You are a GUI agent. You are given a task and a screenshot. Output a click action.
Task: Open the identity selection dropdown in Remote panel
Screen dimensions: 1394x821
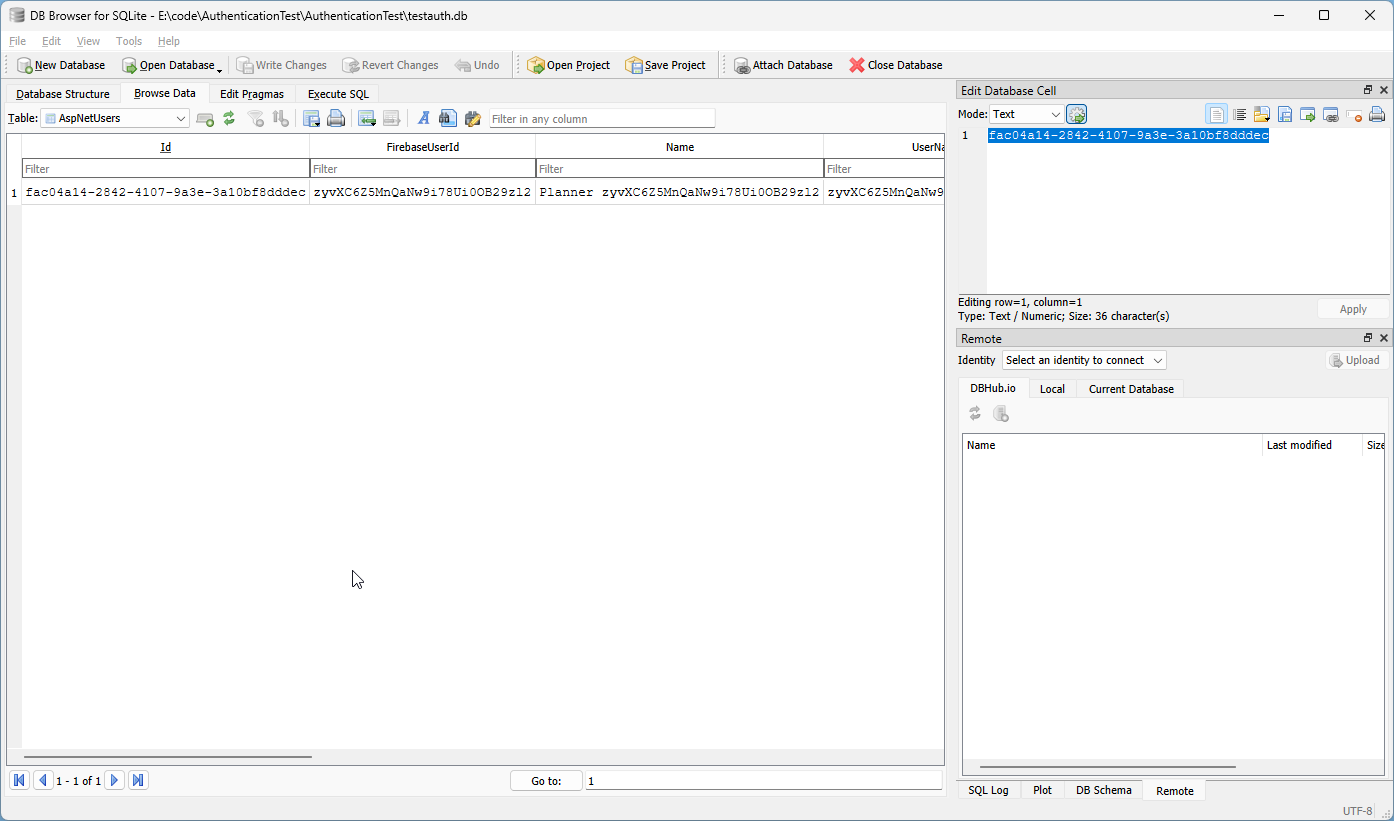[1083, 360]
